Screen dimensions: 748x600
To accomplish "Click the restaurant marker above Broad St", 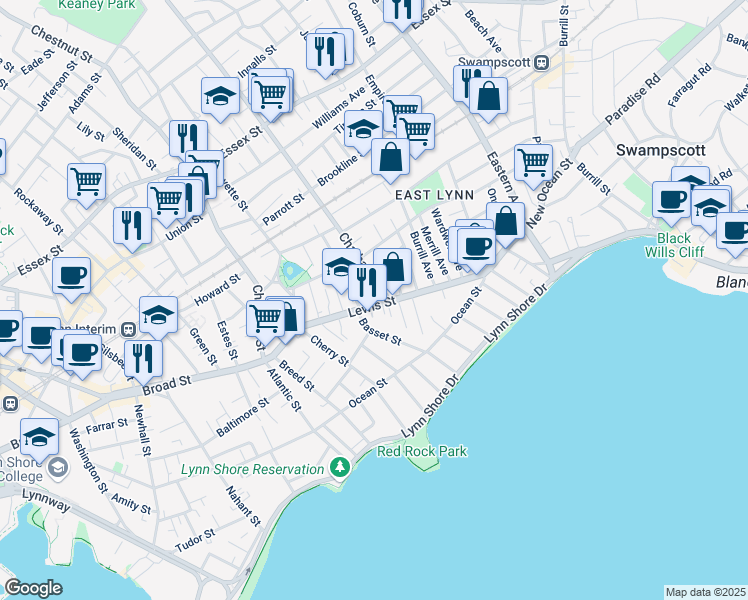I will click(x=143, y=362).
